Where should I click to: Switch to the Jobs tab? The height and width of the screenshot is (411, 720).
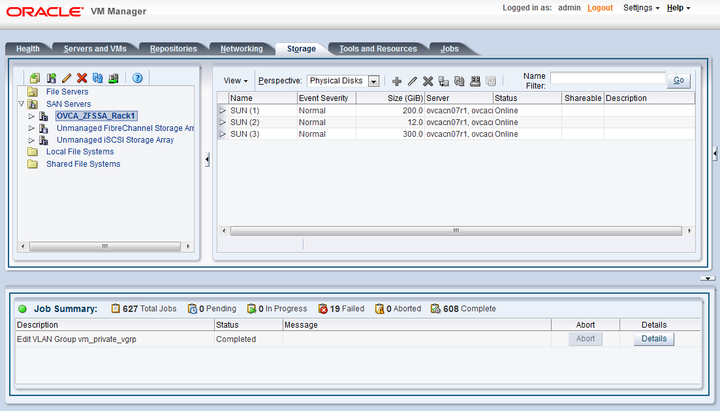450,49
